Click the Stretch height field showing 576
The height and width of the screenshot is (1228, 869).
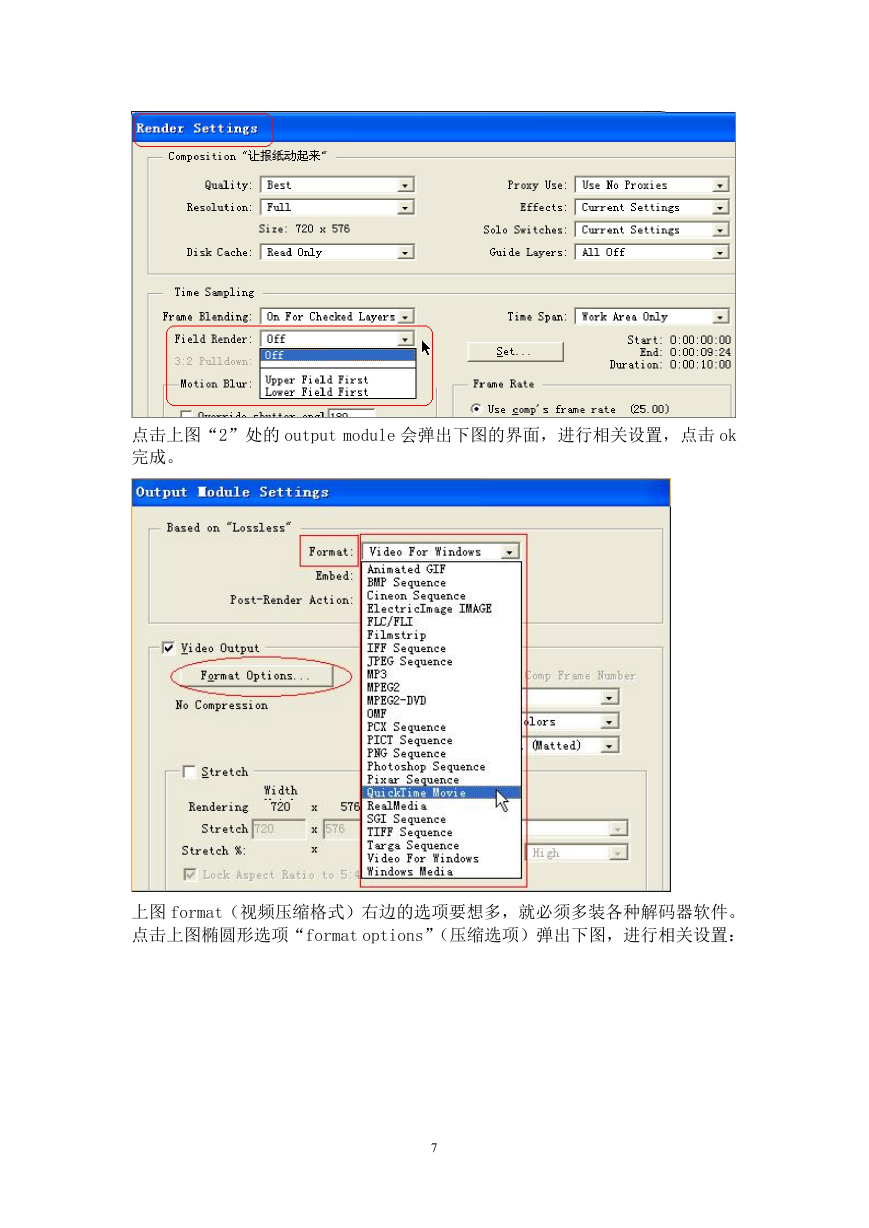coord(340,829)
